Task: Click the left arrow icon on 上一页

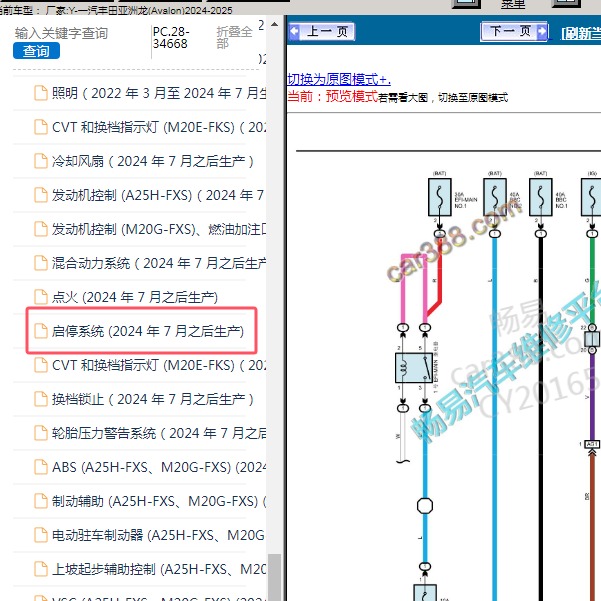Action: 294,31
